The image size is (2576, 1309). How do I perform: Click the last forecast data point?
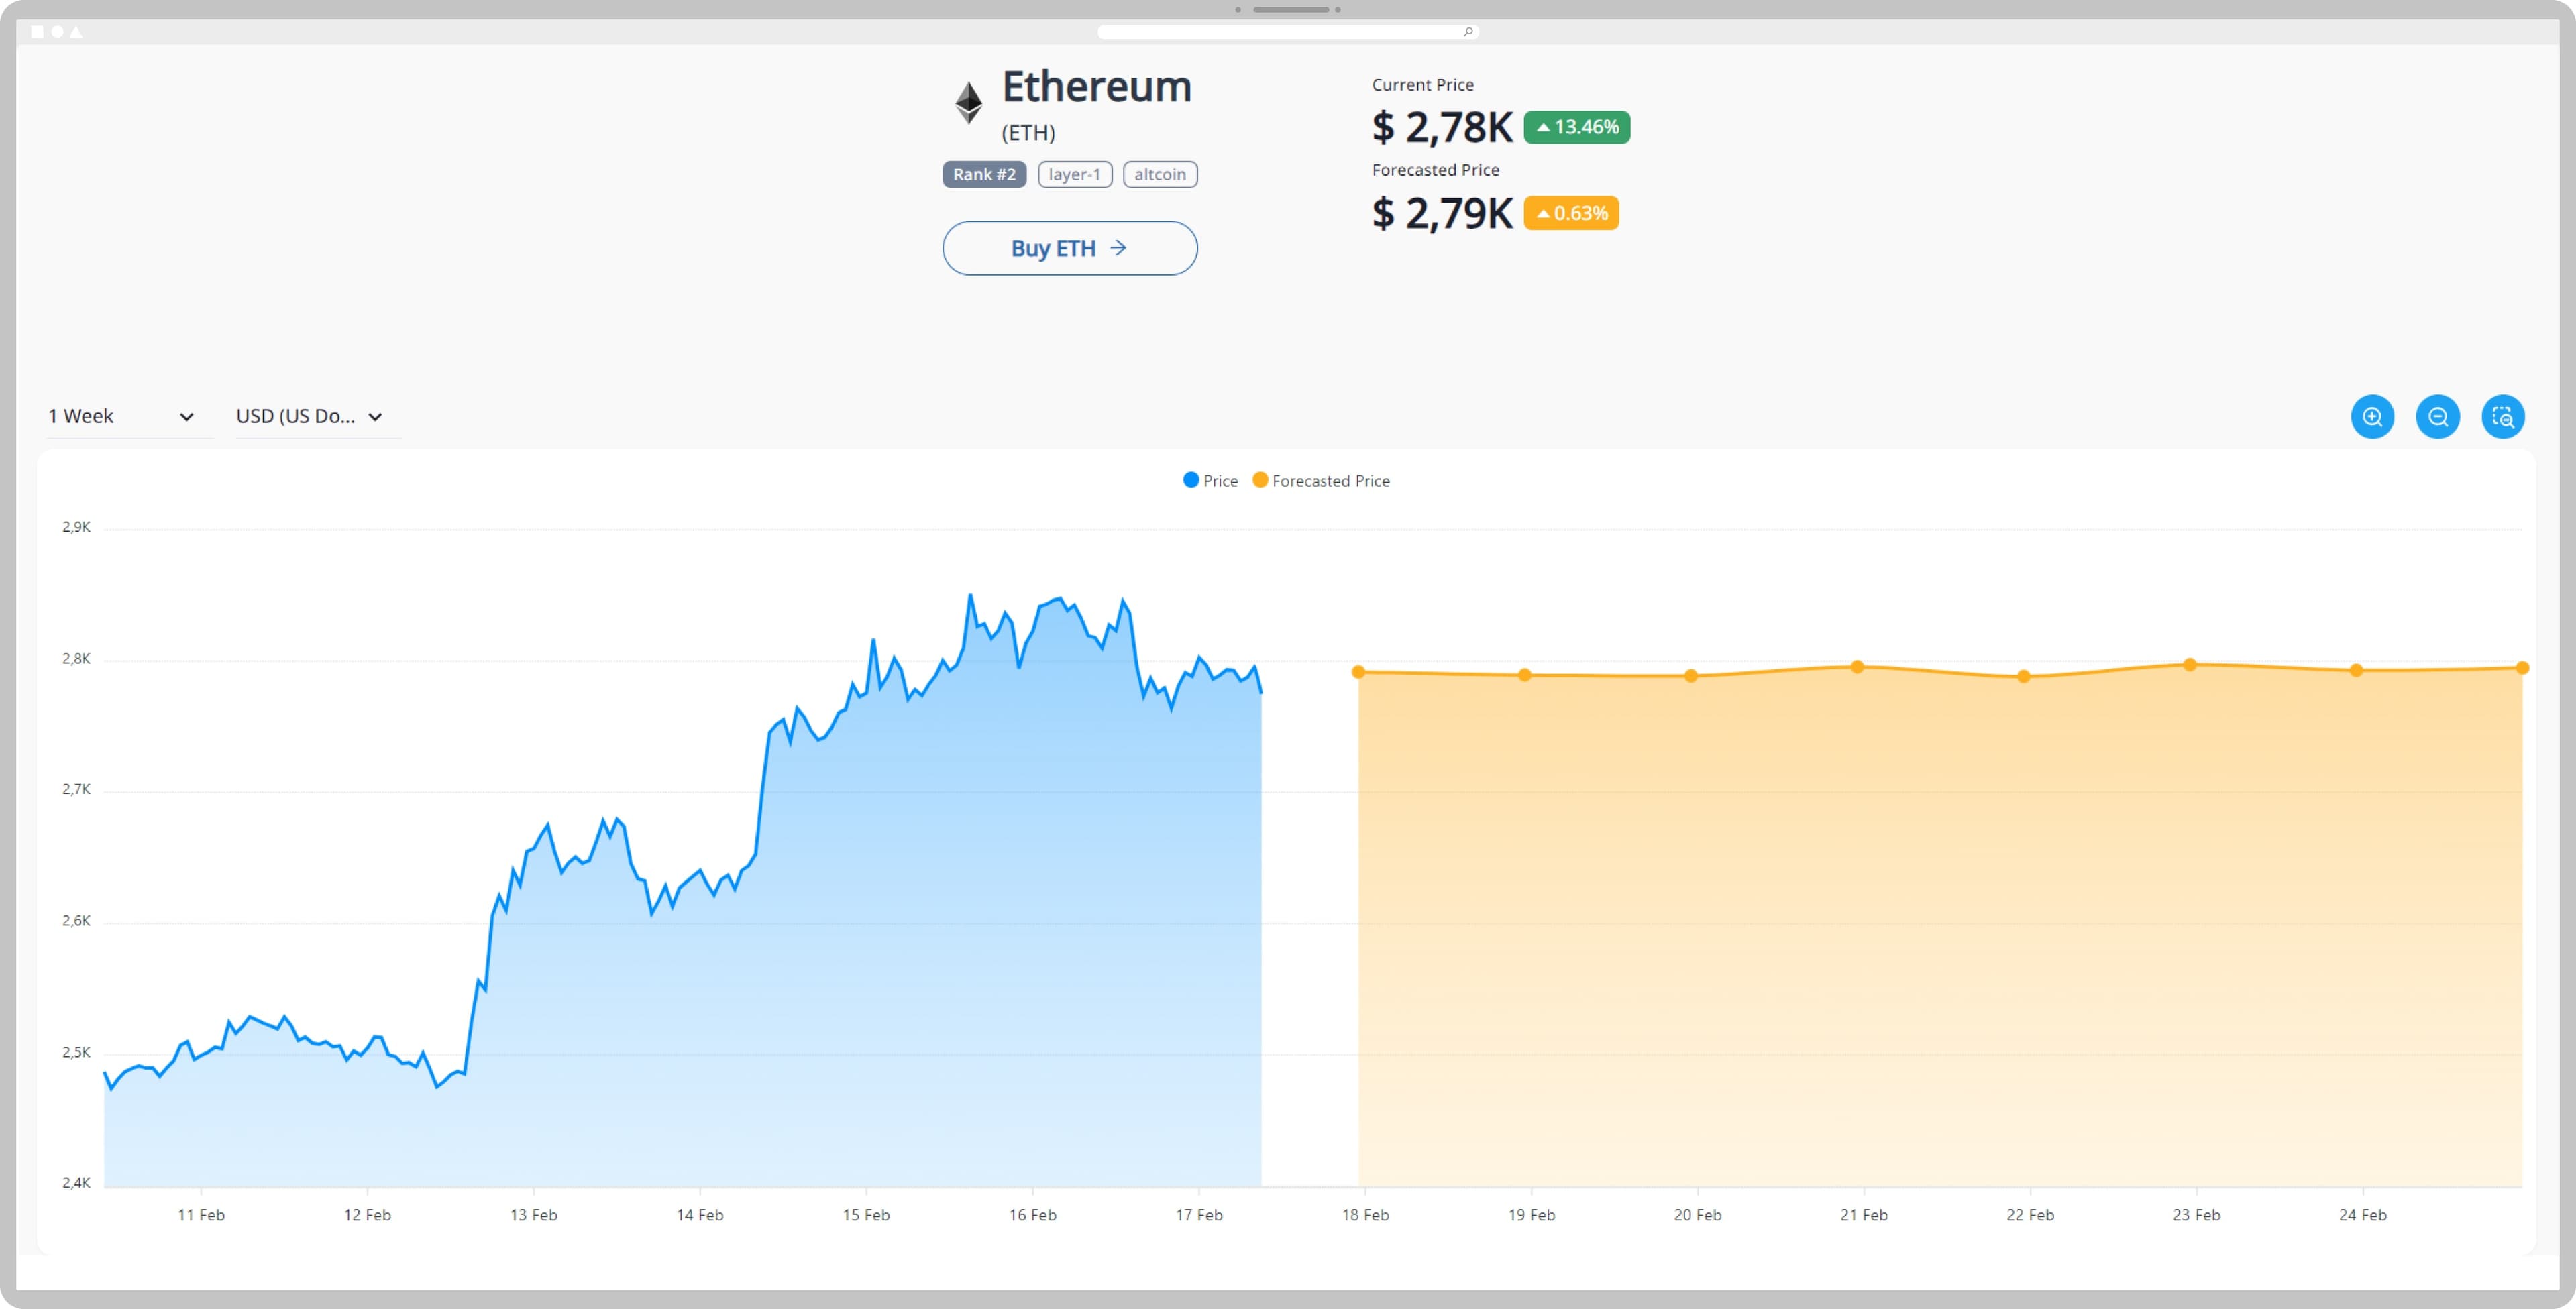(2522, 668)
